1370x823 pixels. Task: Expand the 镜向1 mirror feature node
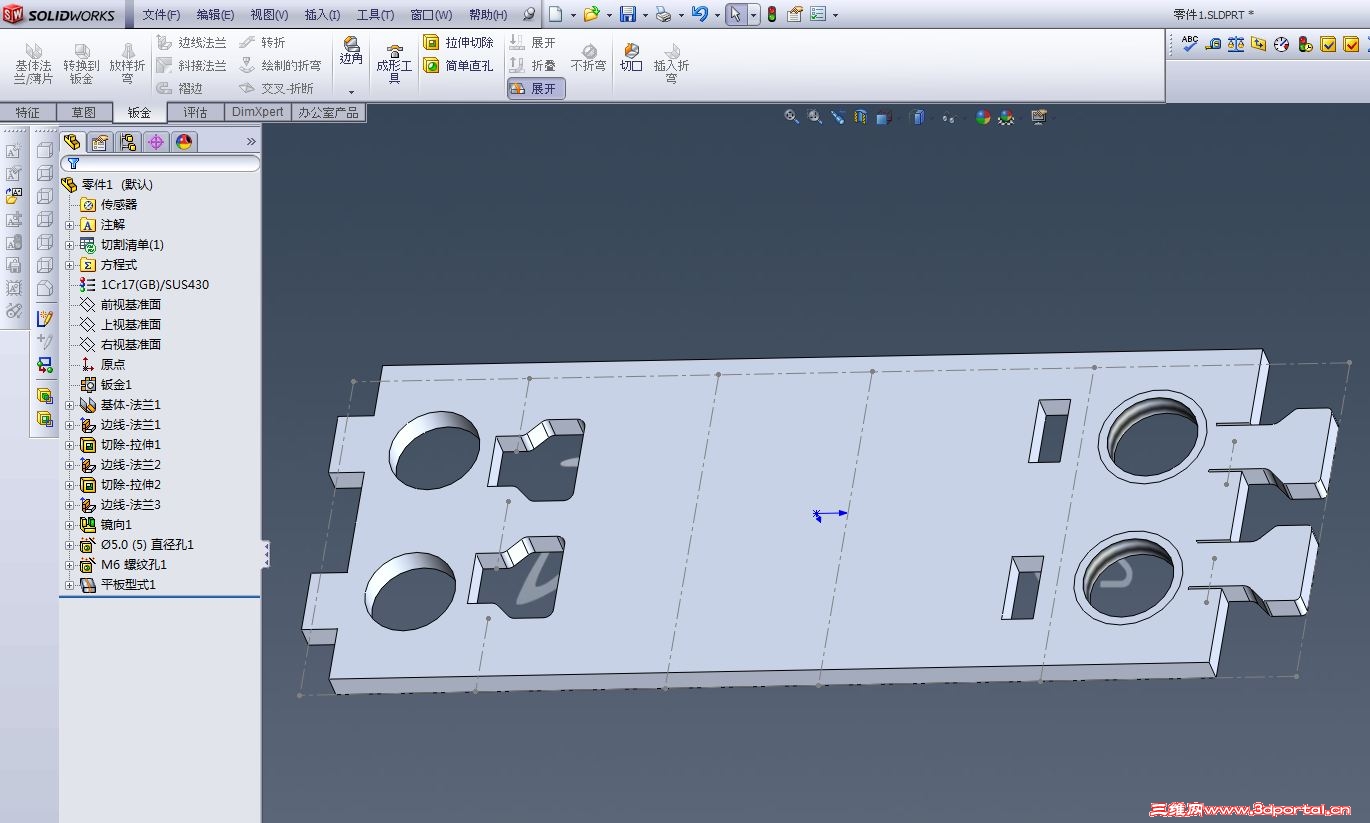tap(70, 525)
